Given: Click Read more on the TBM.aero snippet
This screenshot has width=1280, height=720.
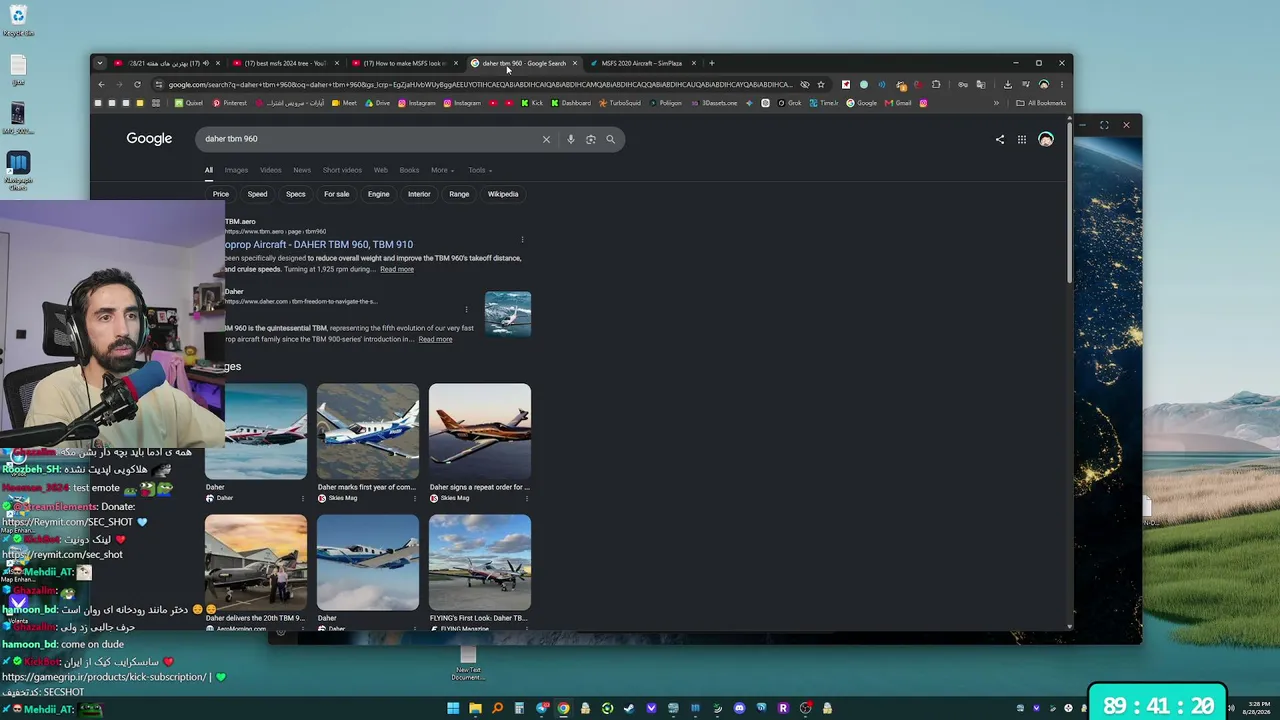Looking at the screenshot, I should pyautogui.click(x=397, y=269).
